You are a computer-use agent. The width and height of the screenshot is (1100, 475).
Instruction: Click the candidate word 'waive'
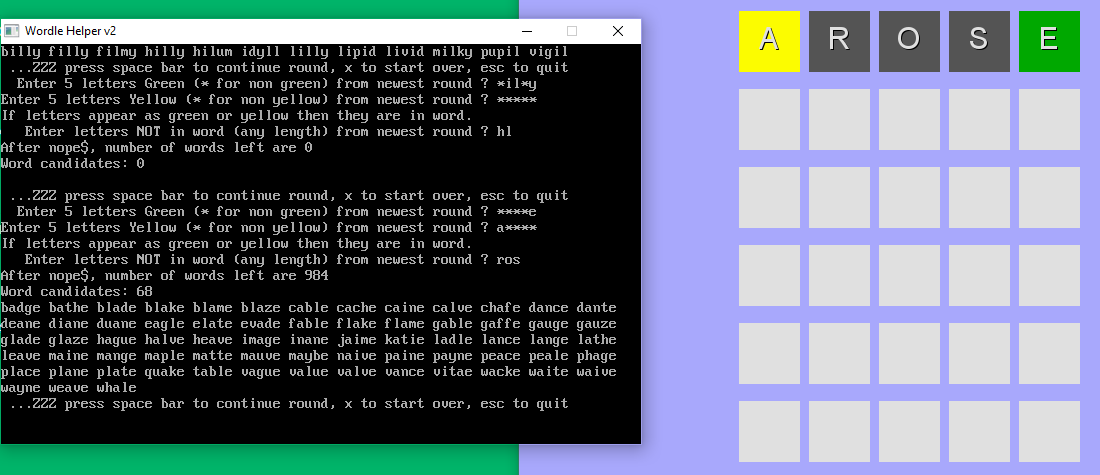pyautogui.click(x=596, y=372)
